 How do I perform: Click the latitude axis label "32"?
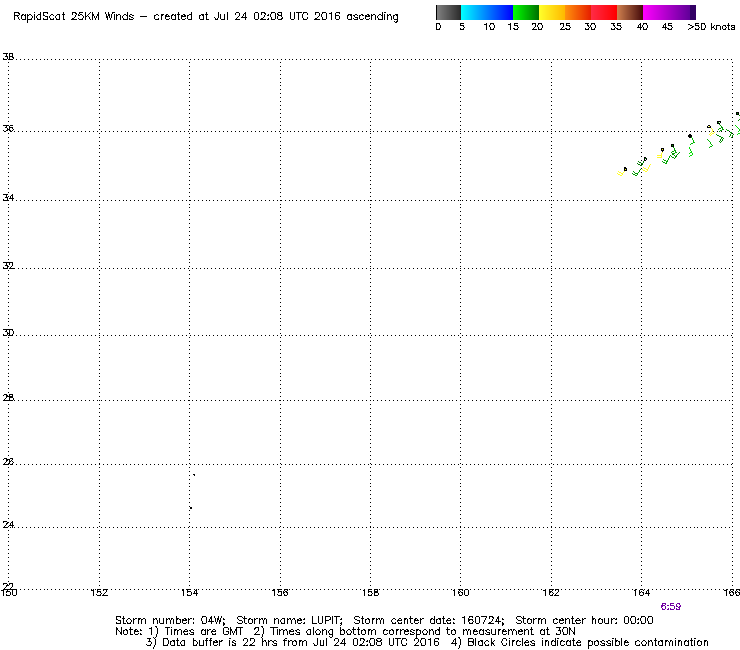point(8,265)
